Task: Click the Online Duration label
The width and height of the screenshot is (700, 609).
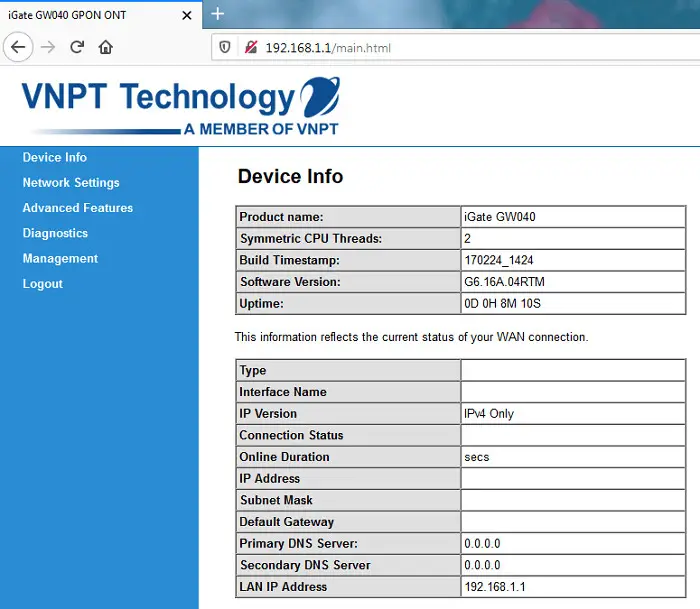Action: (284, 457)
